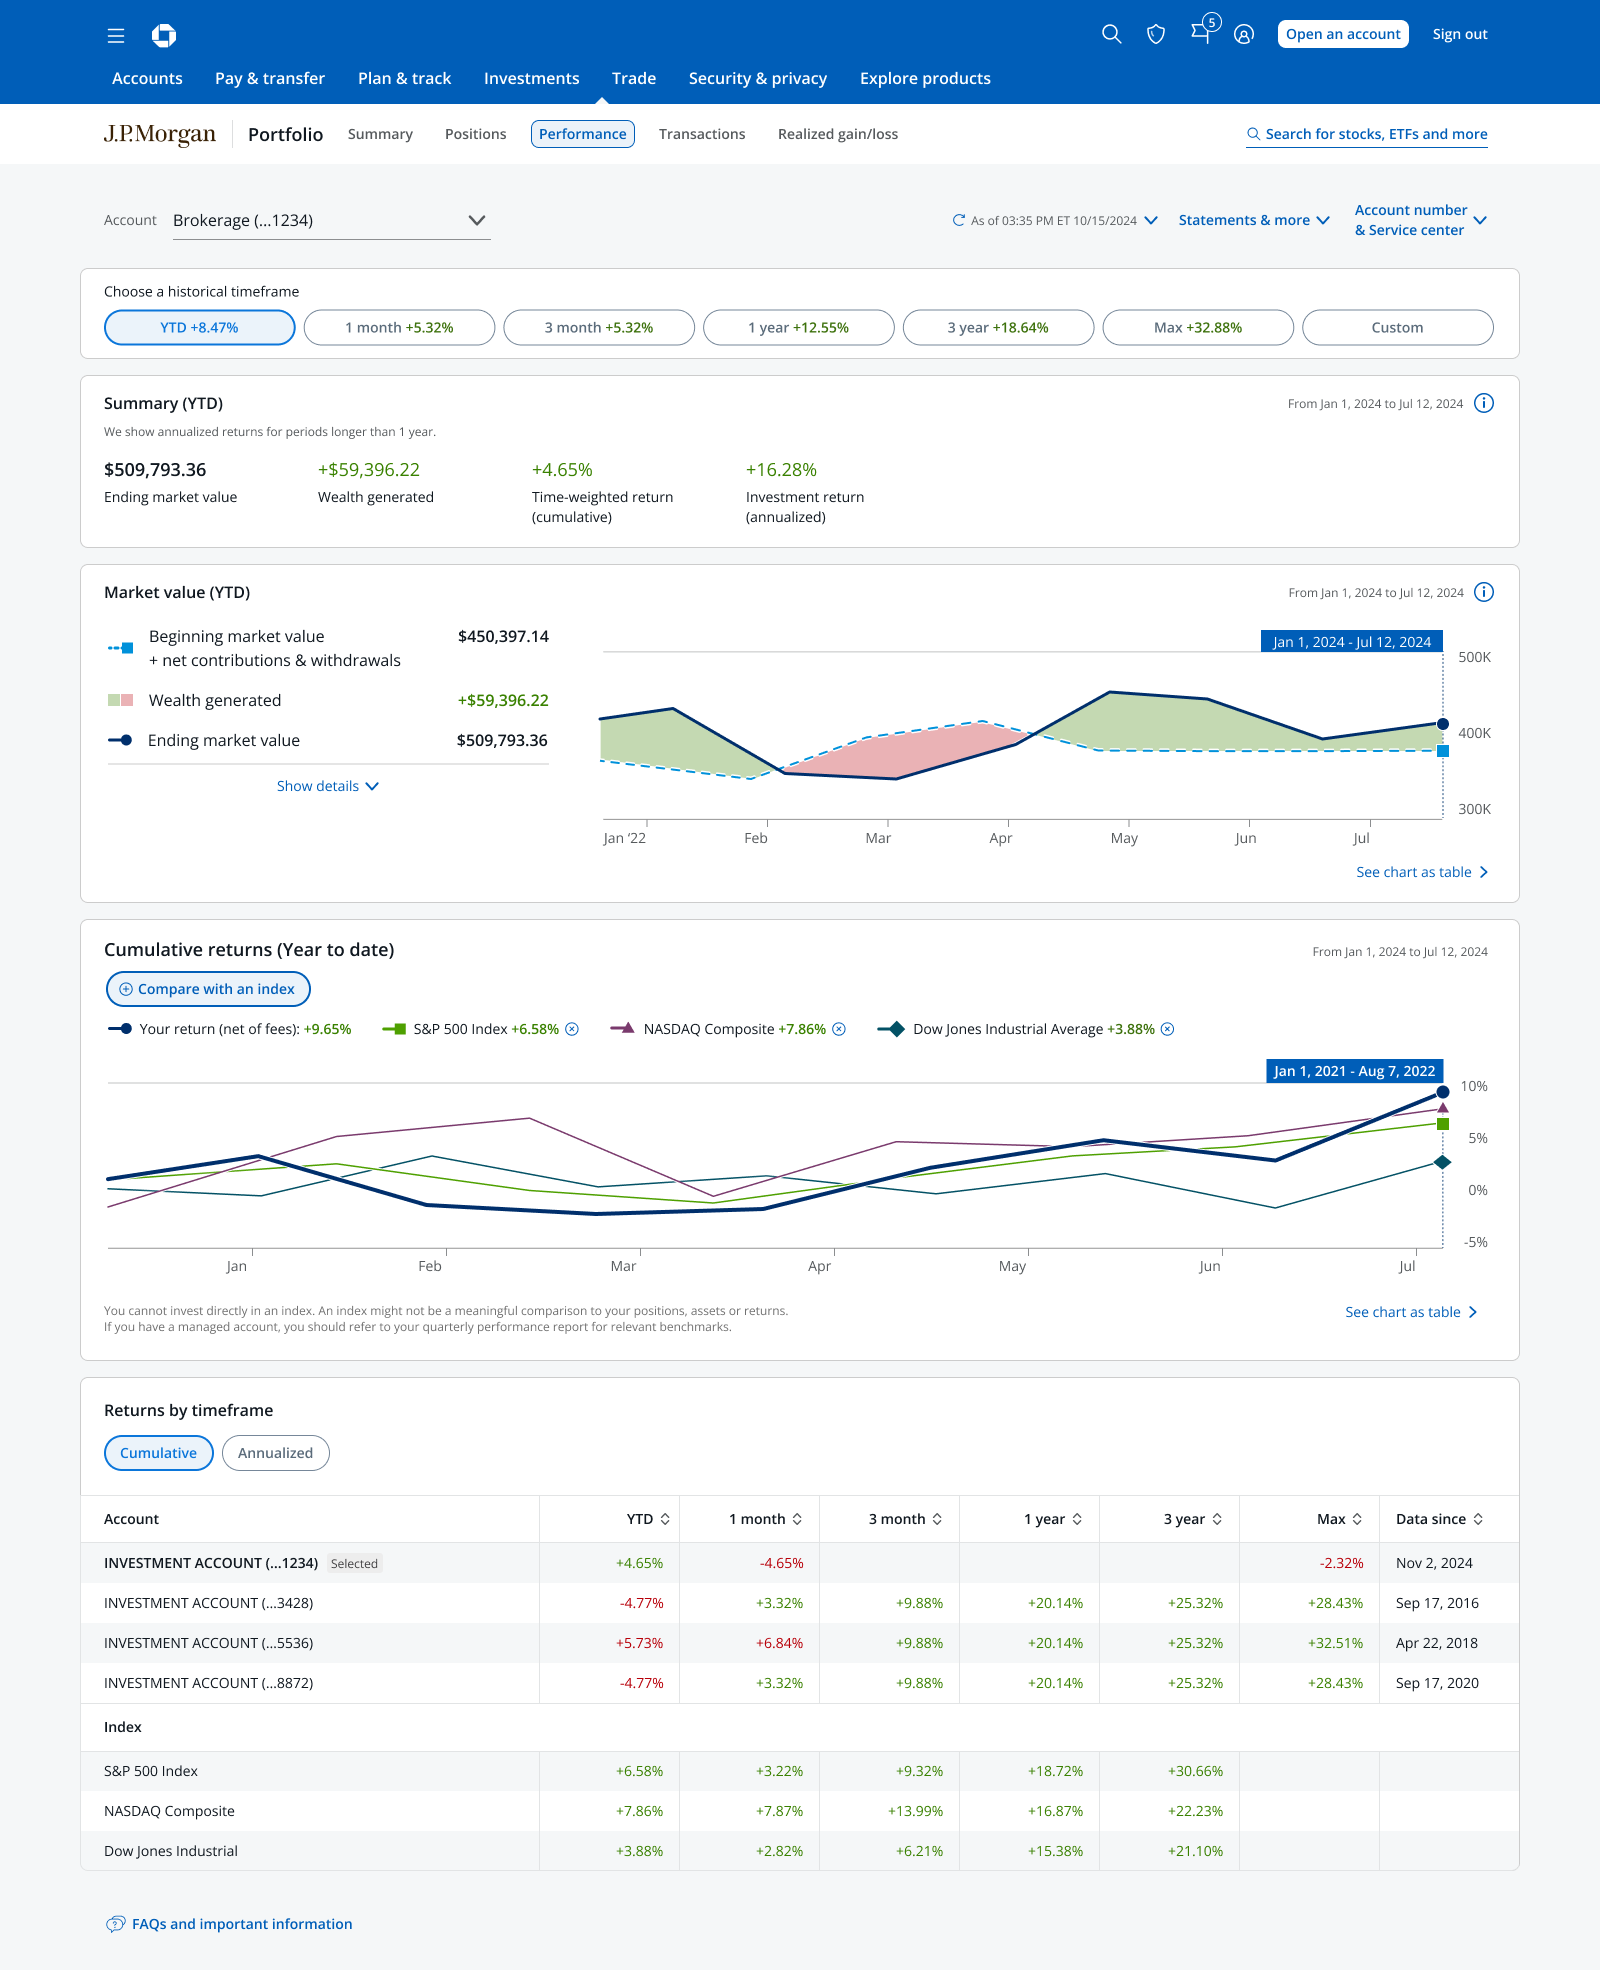Sort table by 1 year column

point(1077,1519)
